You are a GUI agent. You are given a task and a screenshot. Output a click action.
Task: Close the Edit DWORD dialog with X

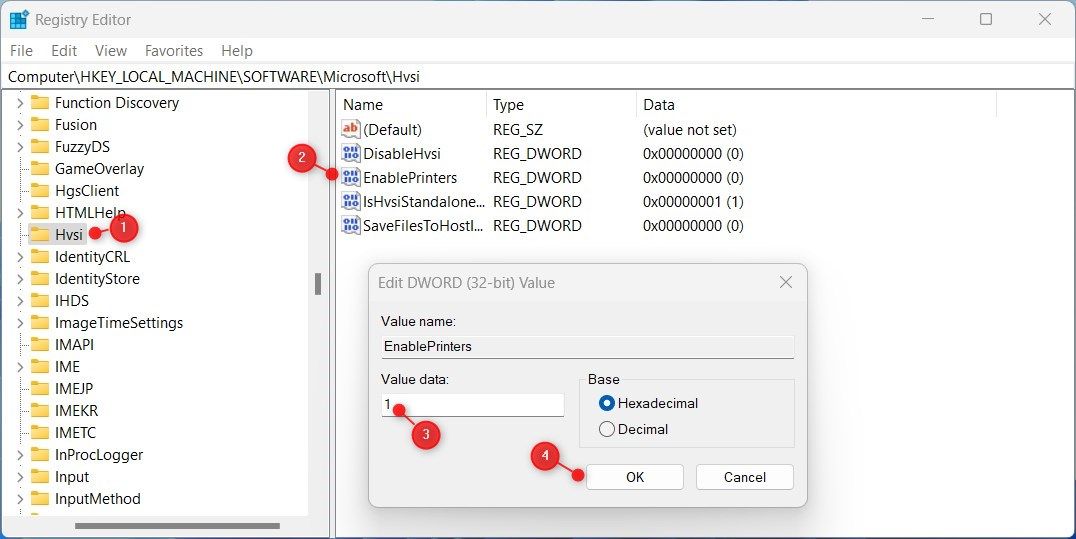pos(786,282)
